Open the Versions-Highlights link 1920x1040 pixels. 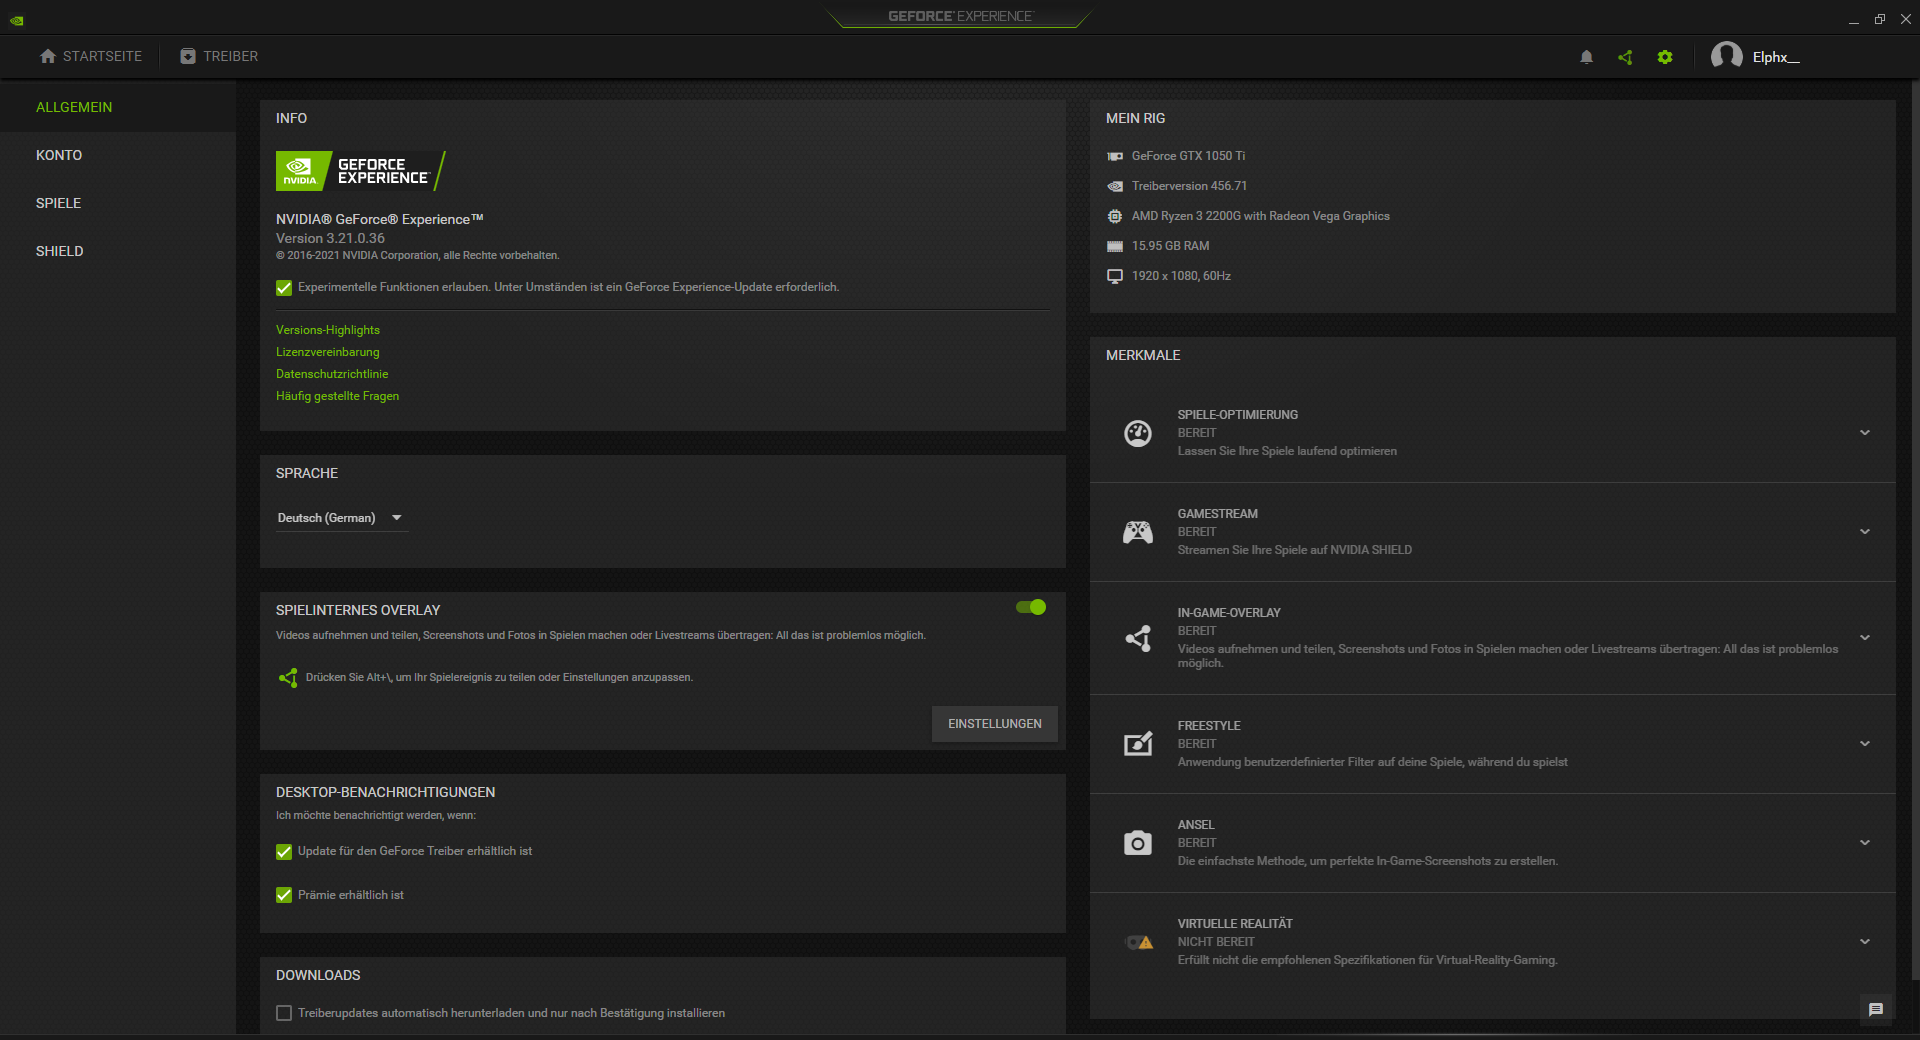328,330
